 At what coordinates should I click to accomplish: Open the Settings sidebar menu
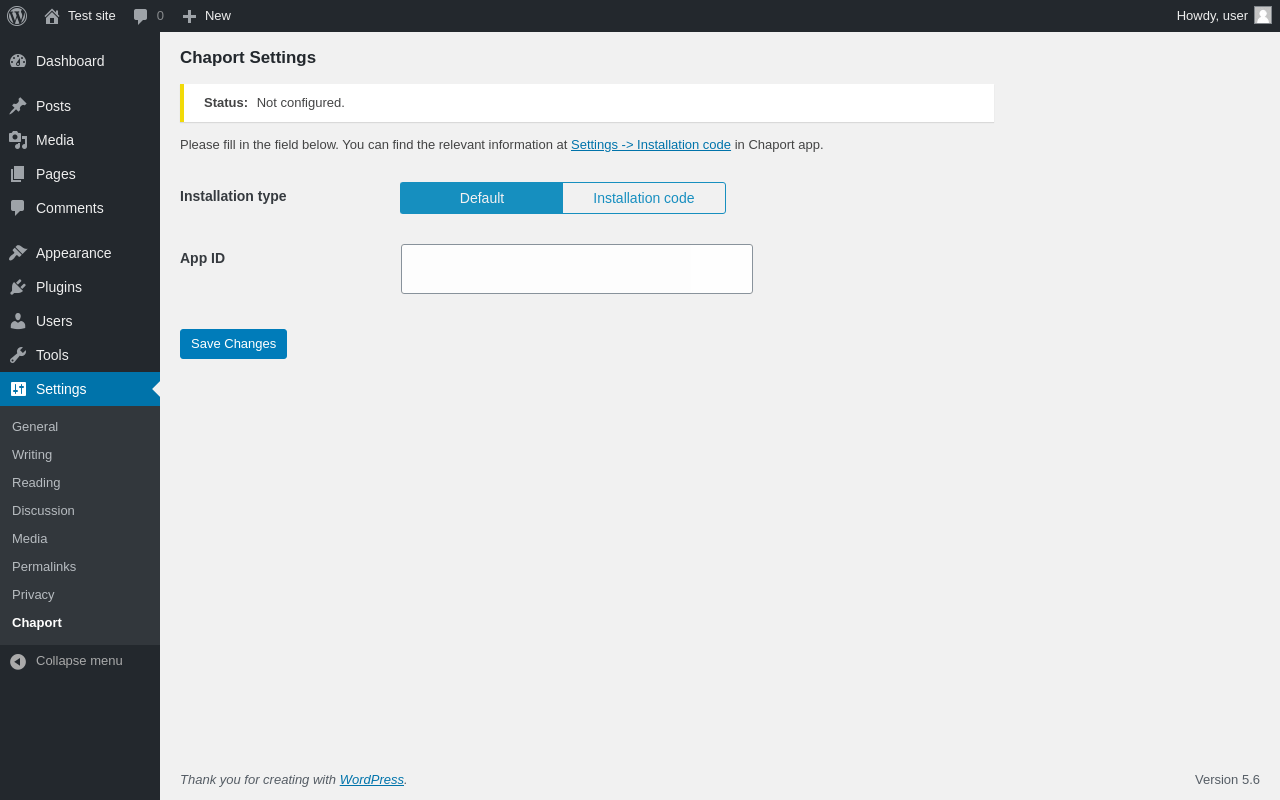coord(61,389)
